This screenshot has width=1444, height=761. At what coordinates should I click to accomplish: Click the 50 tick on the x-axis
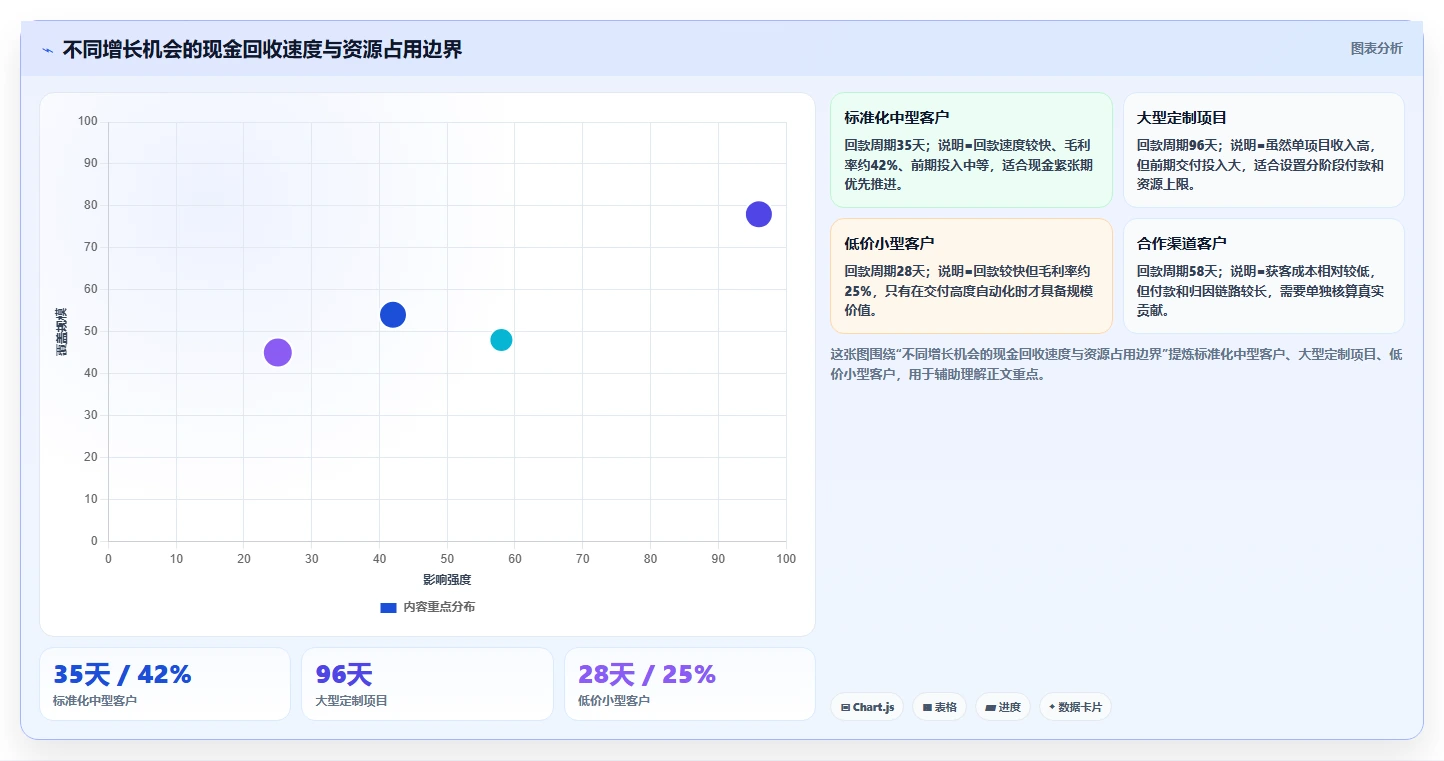(x=447, y=559)
